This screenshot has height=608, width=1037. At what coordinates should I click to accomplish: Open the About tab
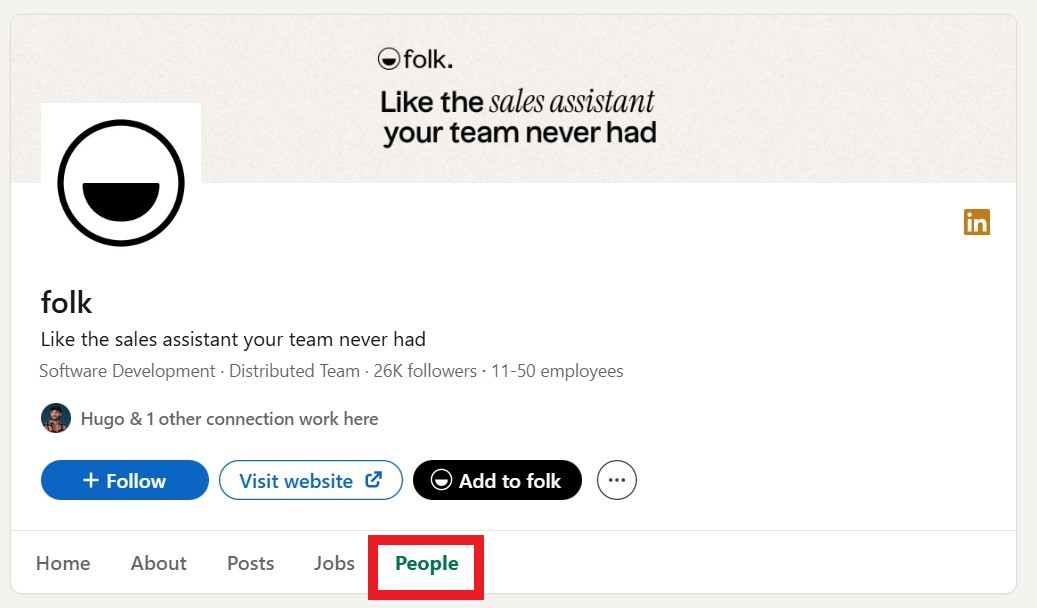[x=158, y=563]
